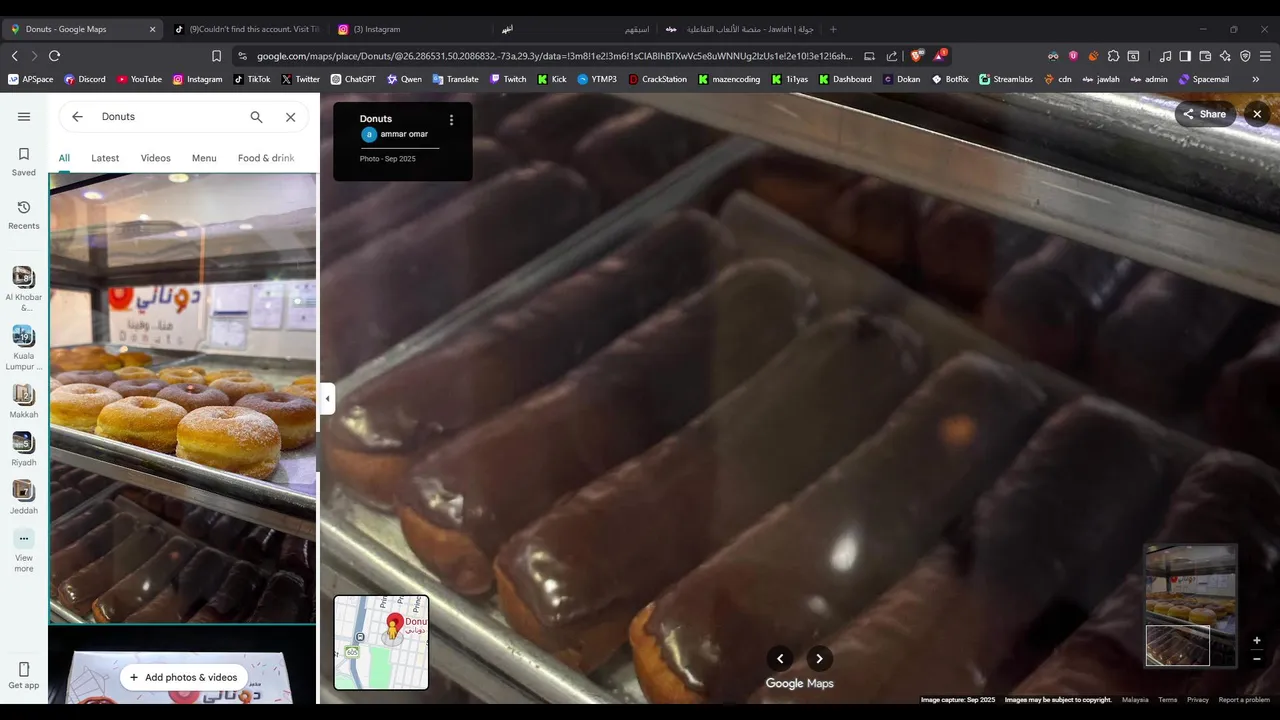Open the YouTube bookmark

pos(139,79)
